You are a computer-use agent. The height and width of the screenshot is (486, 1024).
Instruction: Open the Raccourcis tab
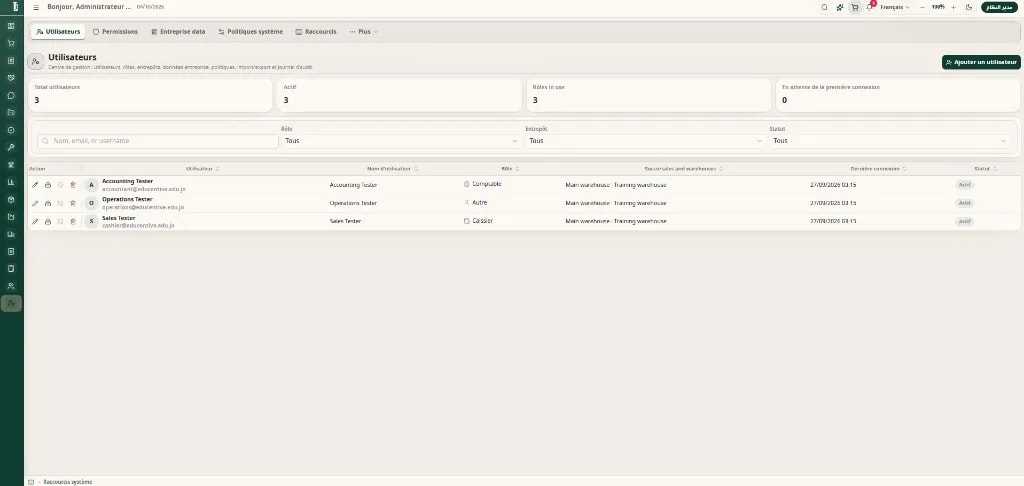315,31
